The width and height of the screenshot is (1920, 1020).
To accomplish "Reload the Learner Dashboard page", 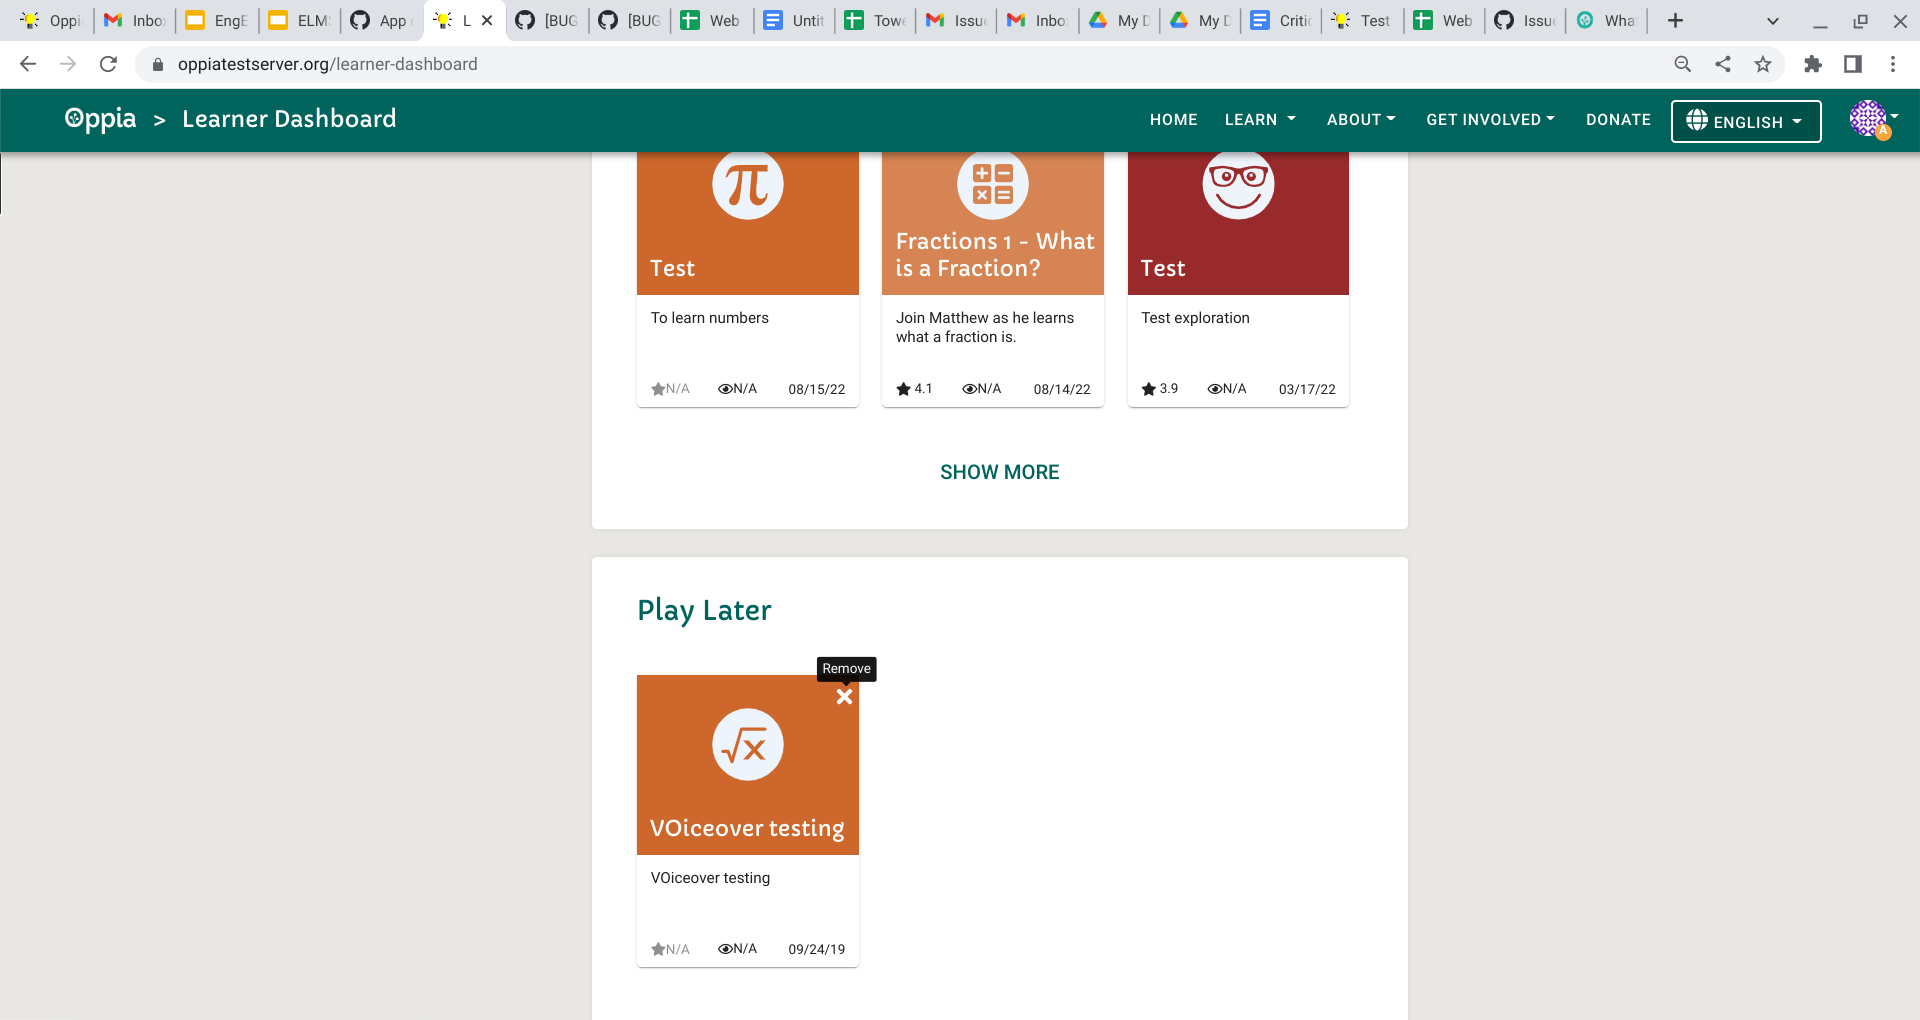I will (108, 63).
